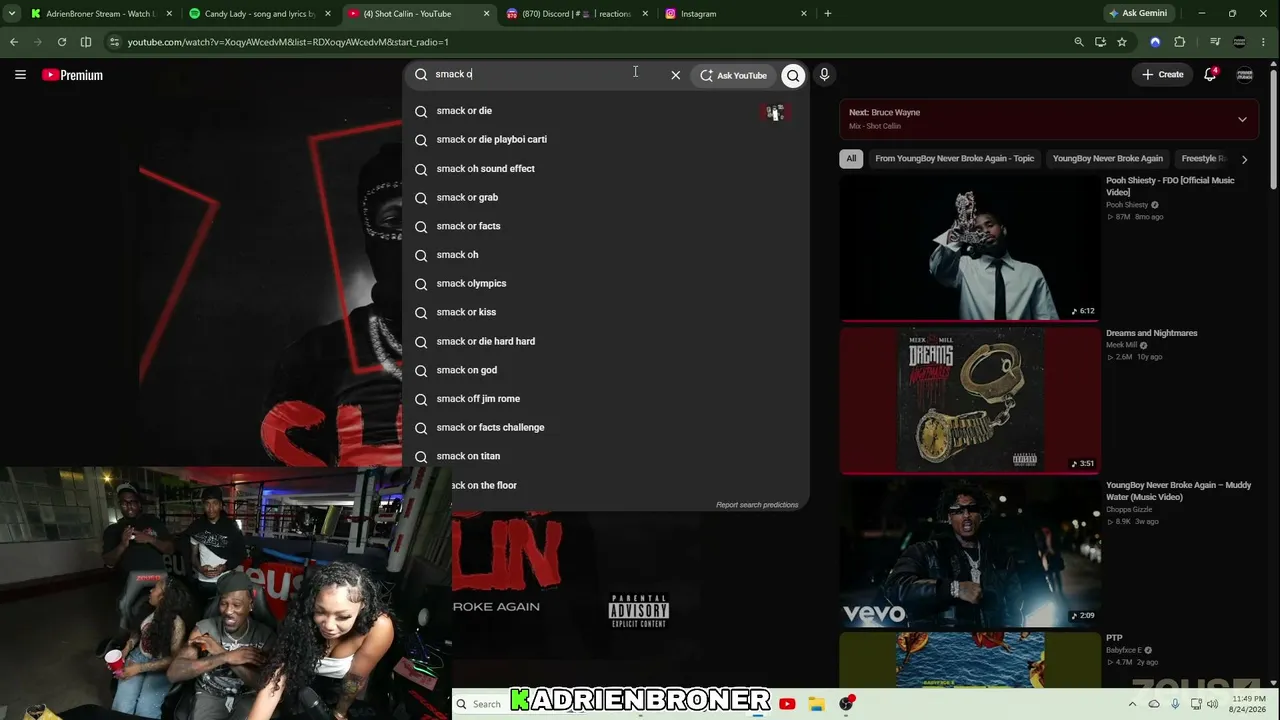Toggle the browser side panel

coord(86,42)
